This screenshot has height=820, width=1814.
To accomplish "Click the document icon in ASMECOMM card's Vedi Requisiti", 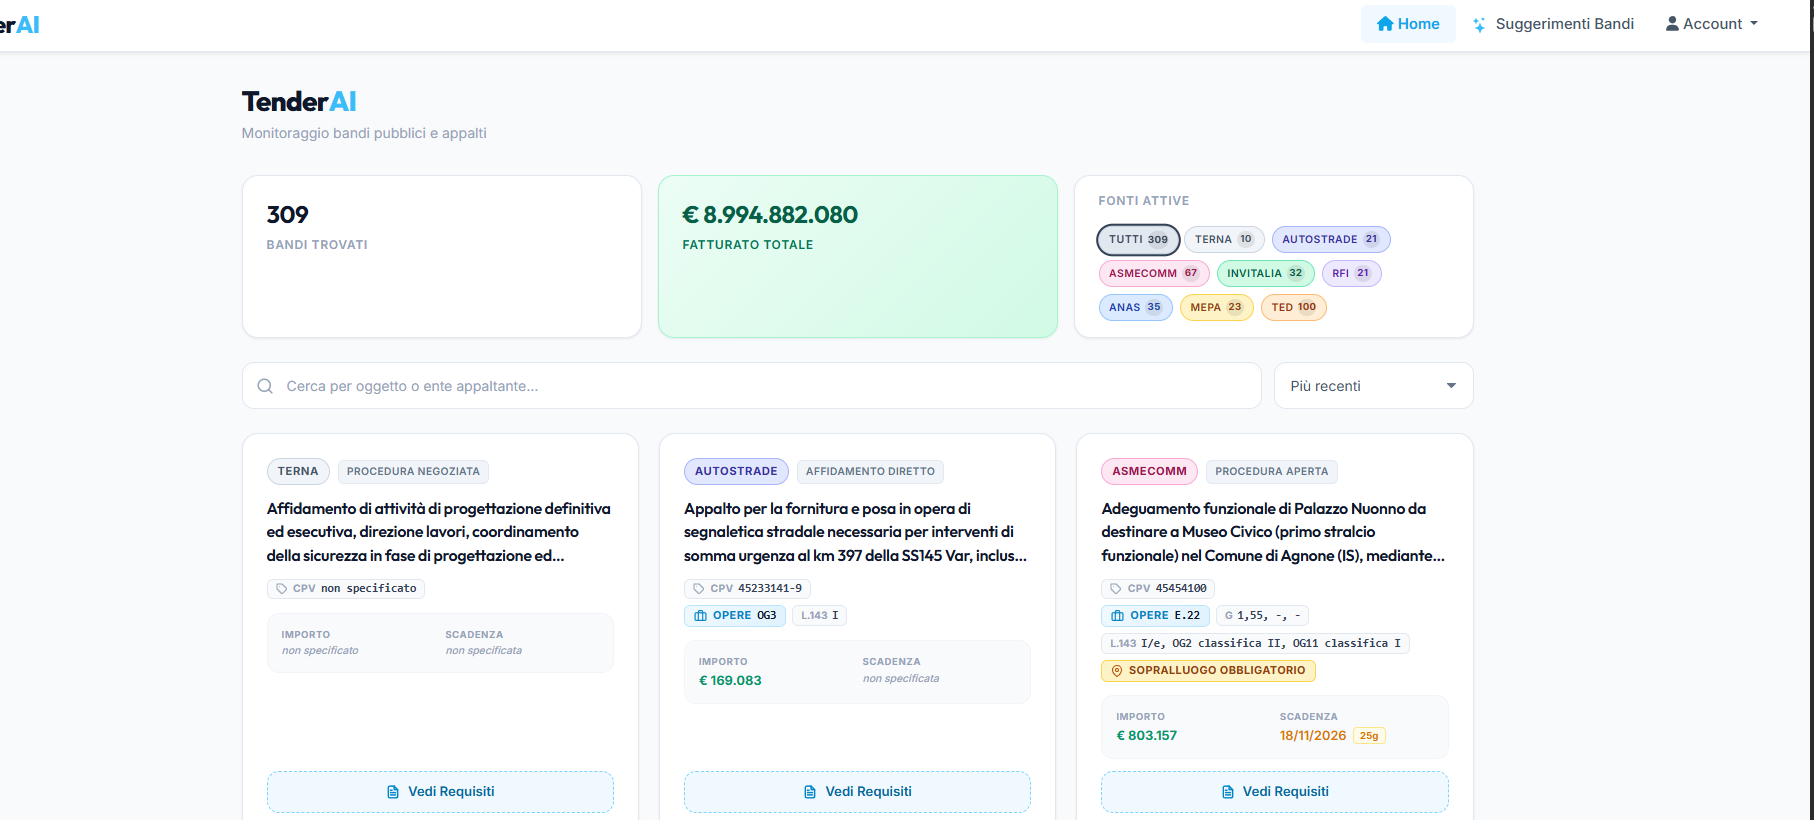I will (1228, 792).
